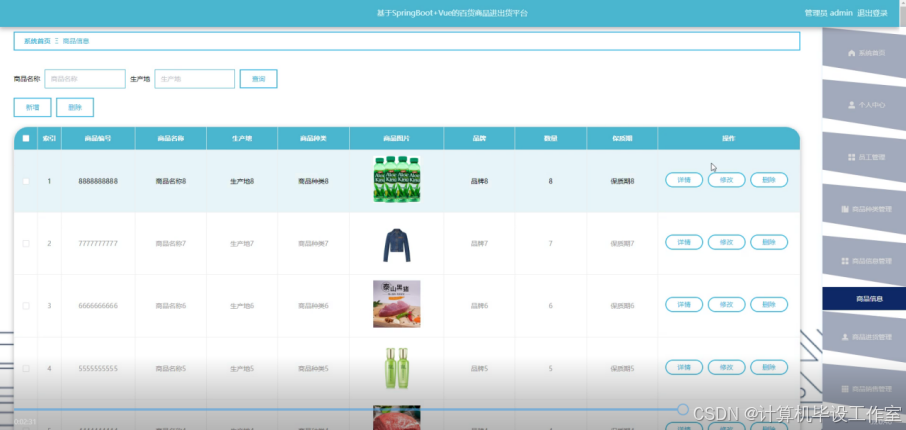Check the checkbox for row 8888888888

click(x=25, y=181)
